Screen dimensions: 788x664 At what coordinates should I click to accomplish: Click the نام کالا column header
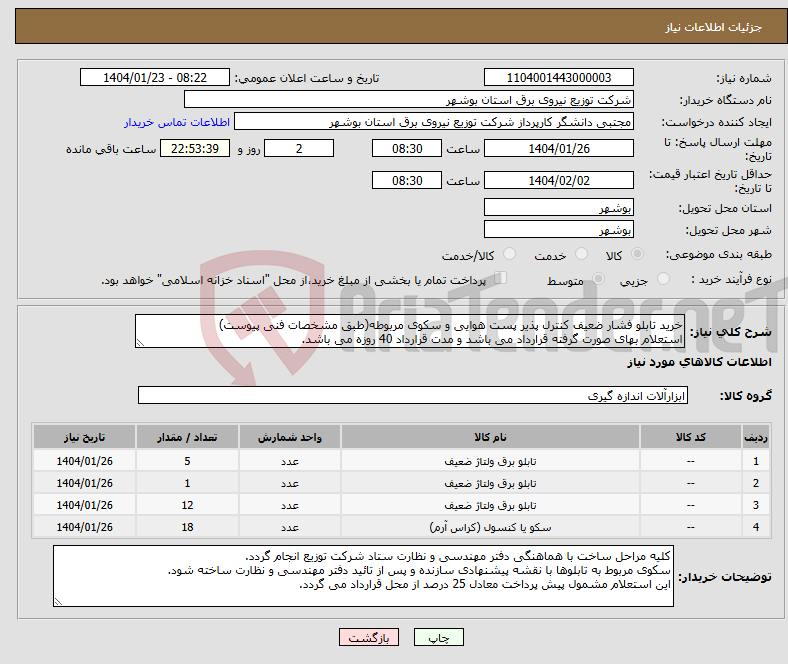[490, 437]
